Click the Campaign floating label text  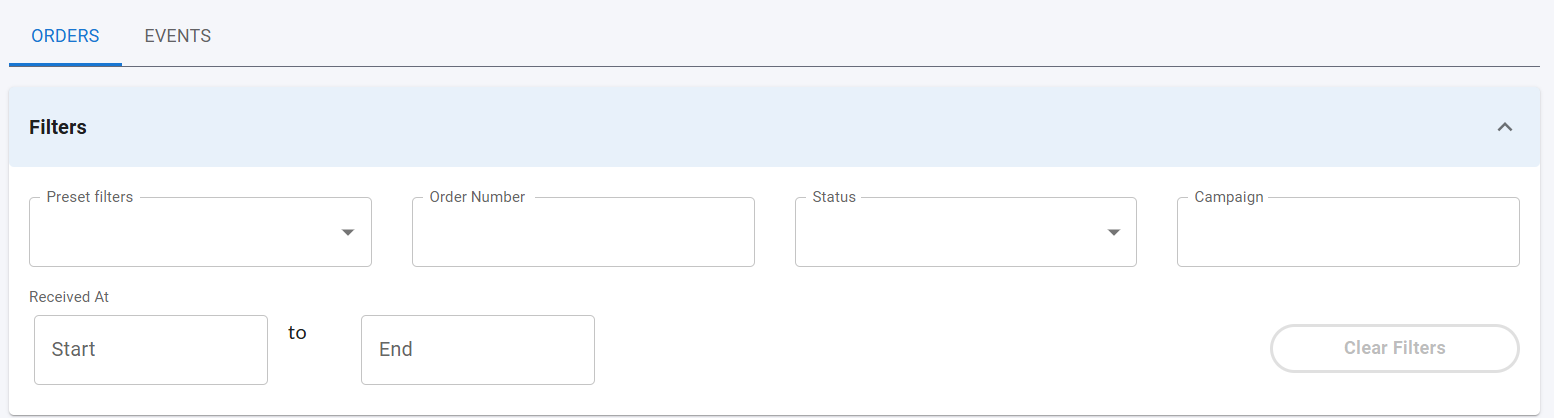click(x=1229, y=197)
